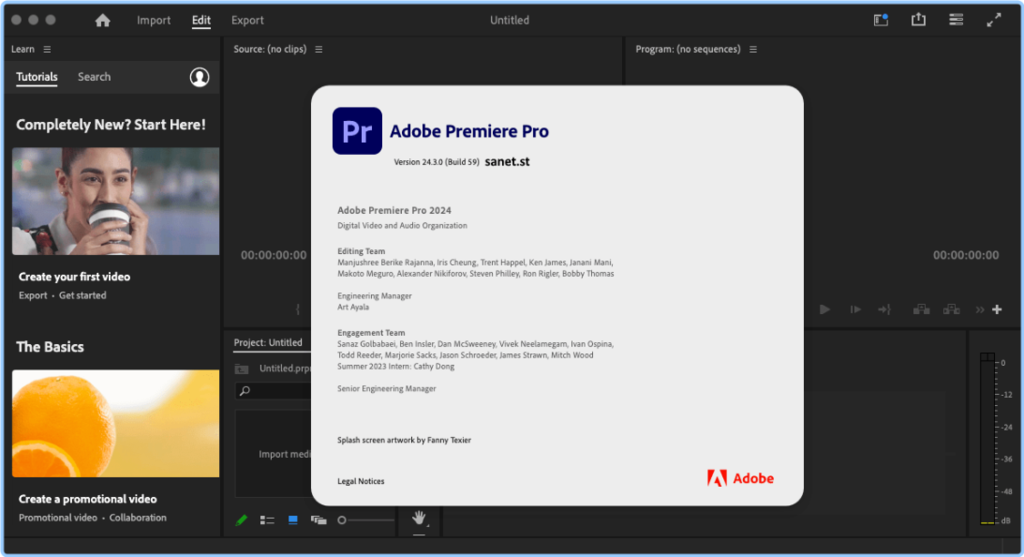Open Quick Export share icon

[918, 20]
